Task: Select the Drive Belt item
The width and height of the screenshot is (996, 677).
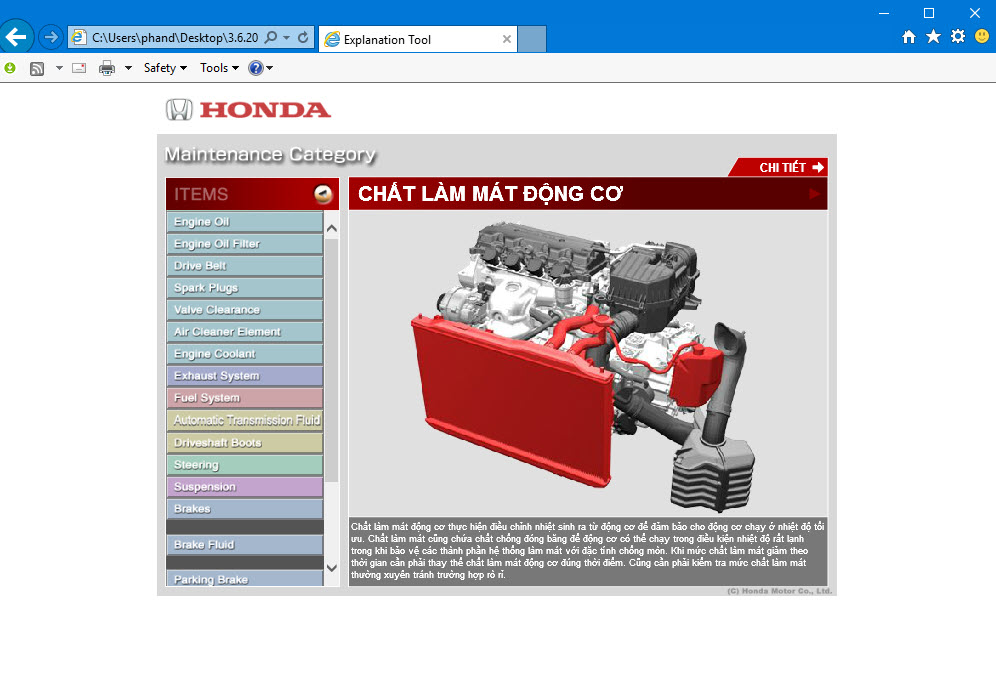Action: coord(245,265)
